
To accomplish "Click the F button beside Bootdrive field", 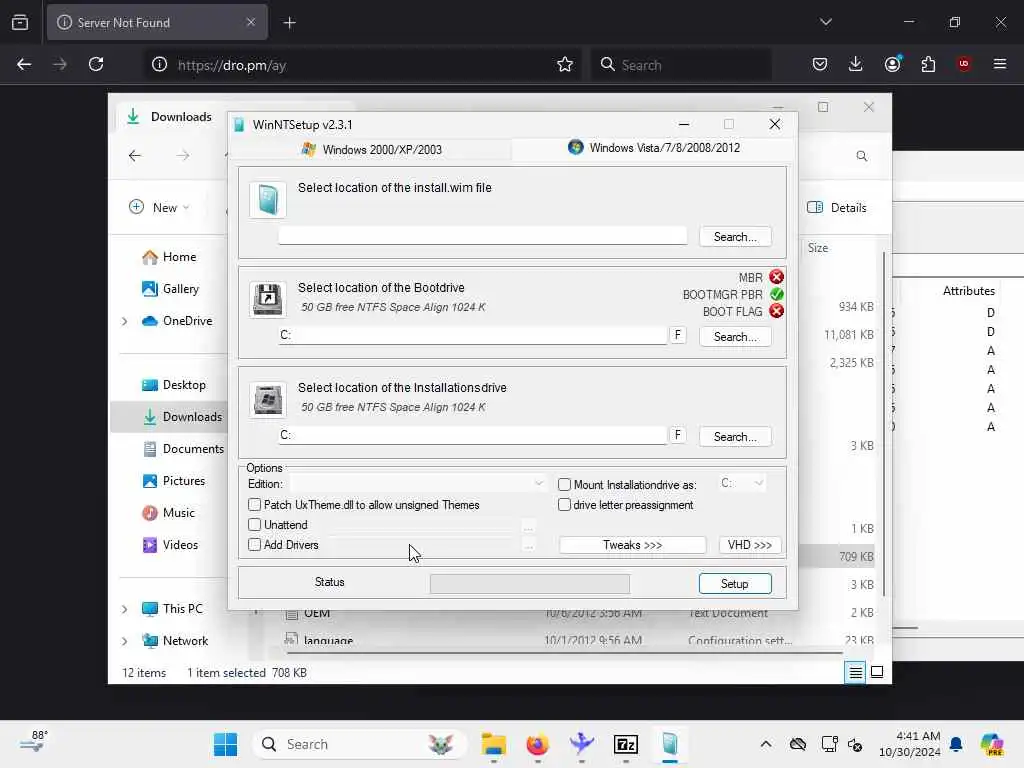I will (677, 335).
